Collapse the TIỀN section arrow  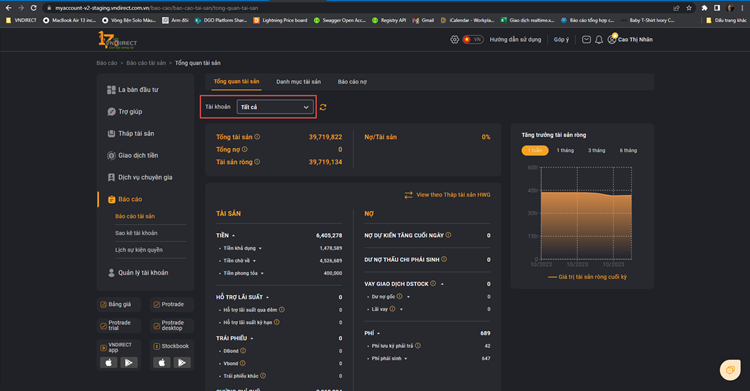click(233, 235)
